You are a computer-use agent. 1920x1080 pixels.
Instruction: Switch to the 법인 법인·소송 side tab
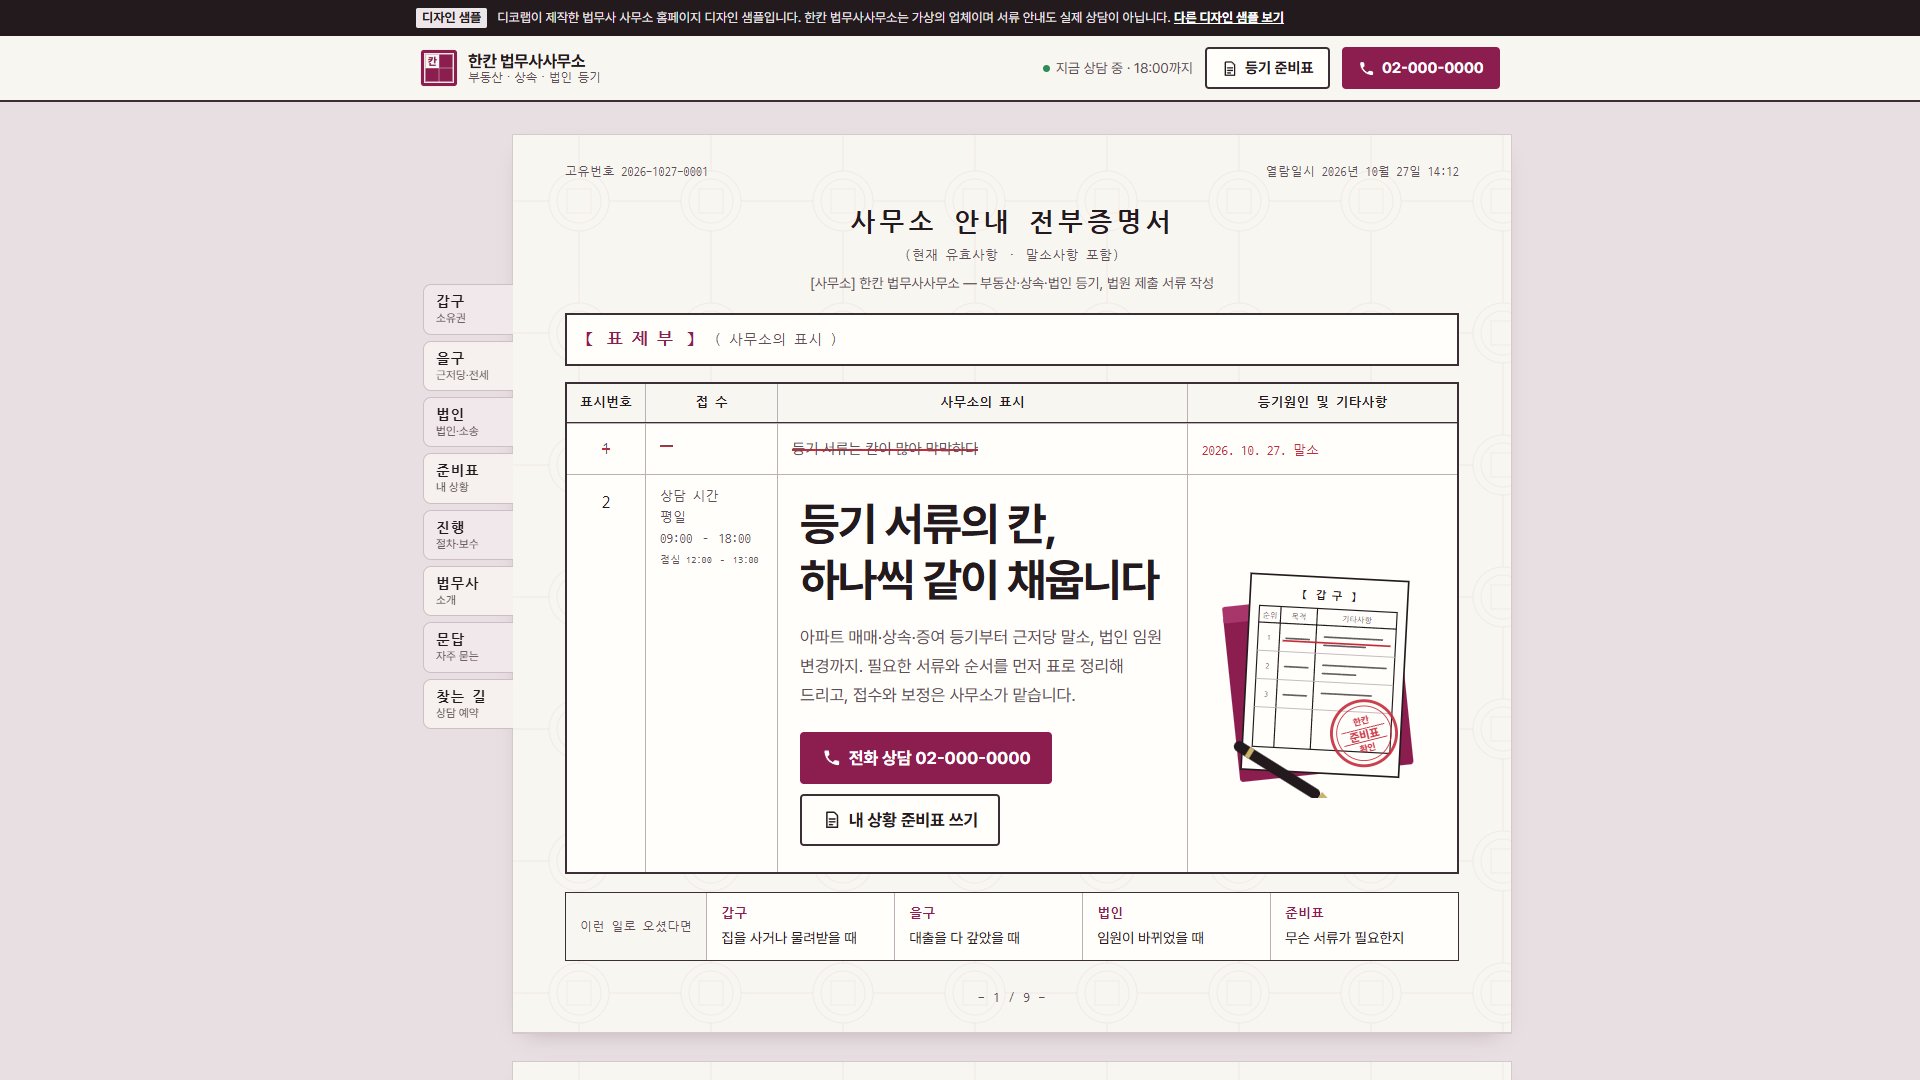468,422
